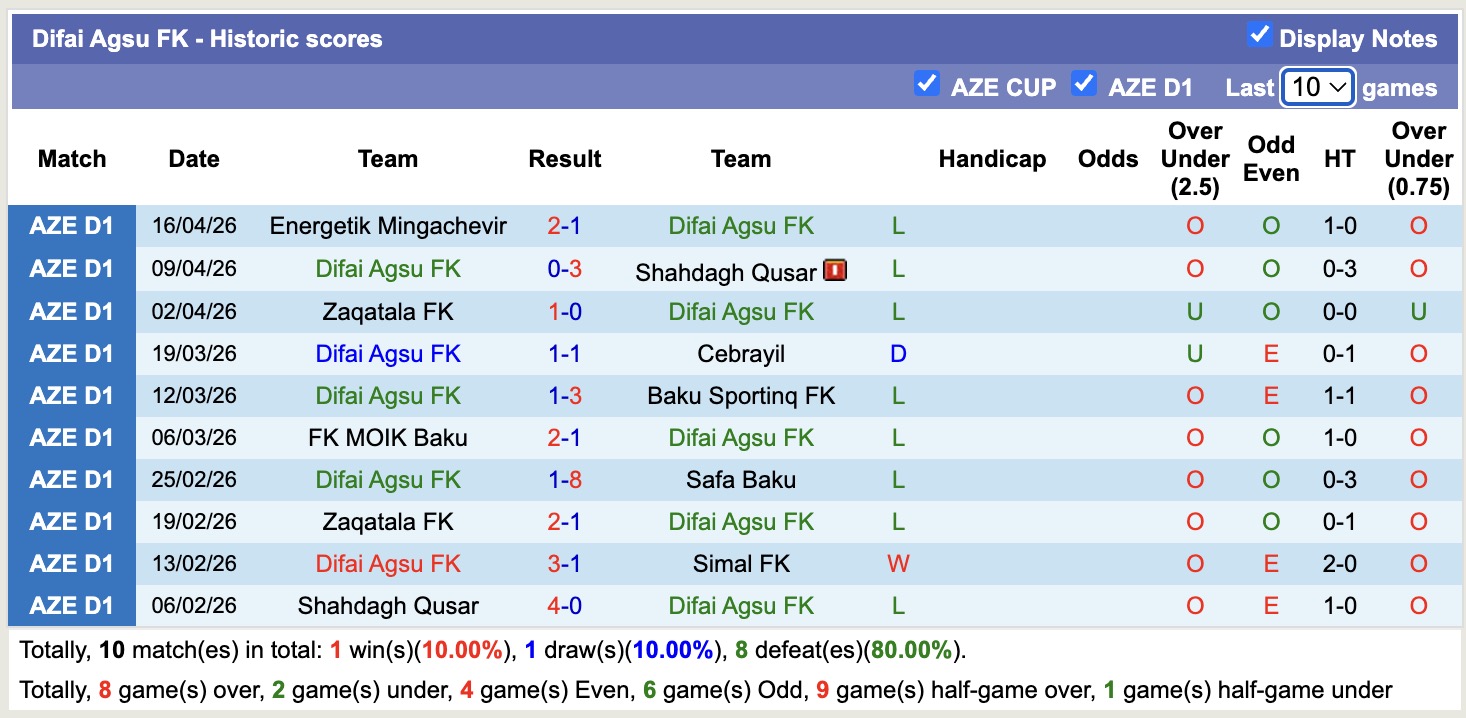Open the Safa Baku team link

[x=741, y=480]
